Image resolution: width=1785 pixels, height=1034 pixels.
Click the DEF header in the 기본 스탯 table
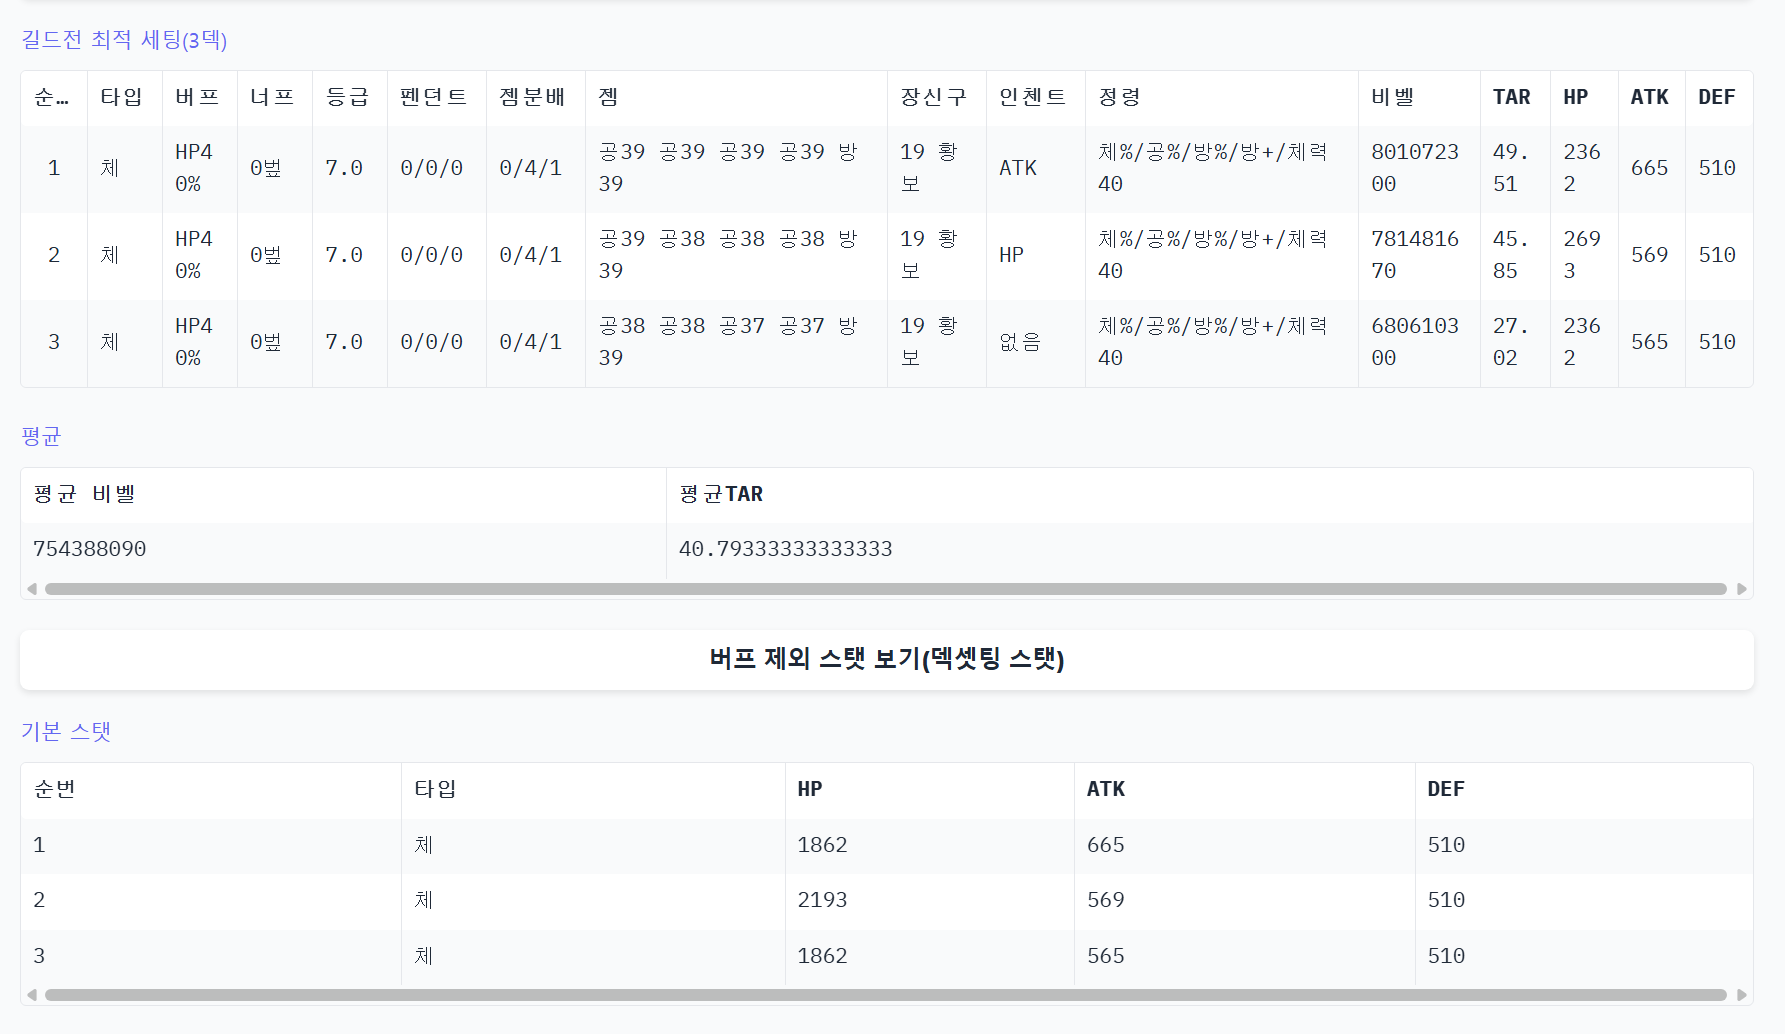point(1445,789)
